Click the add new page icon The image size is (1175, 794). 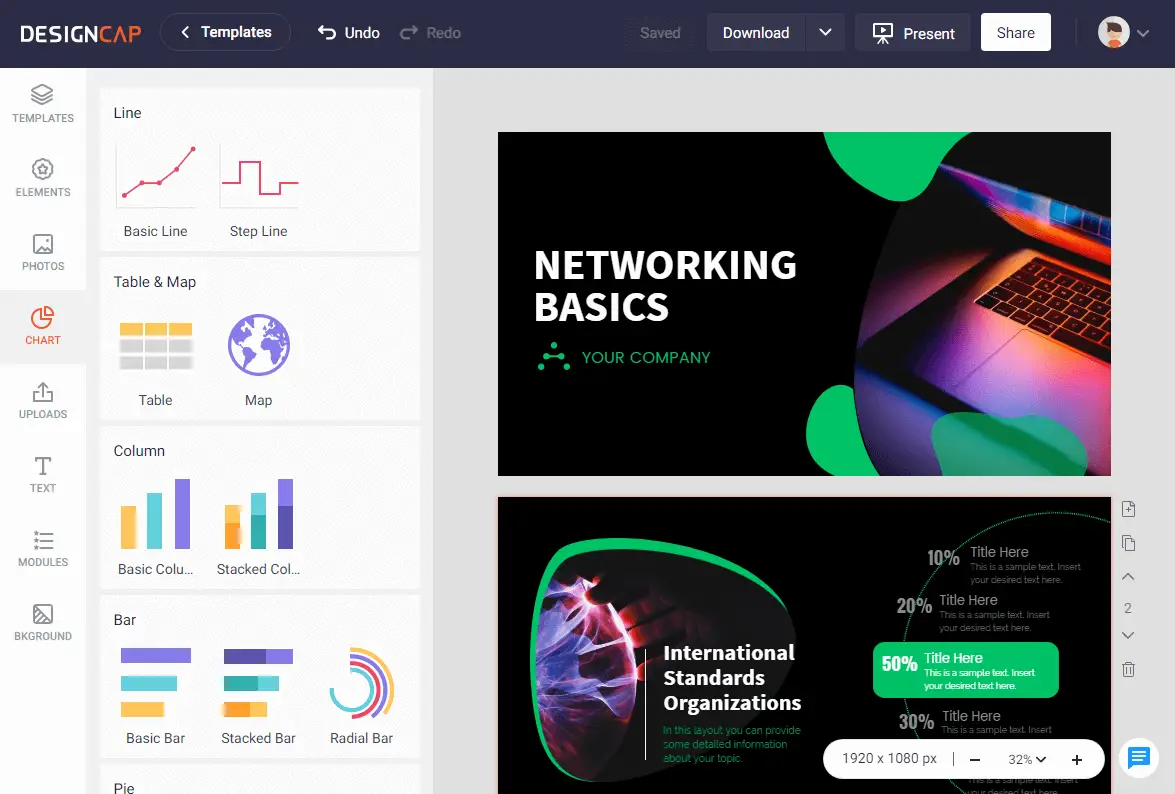click(x=1129, y=509)
